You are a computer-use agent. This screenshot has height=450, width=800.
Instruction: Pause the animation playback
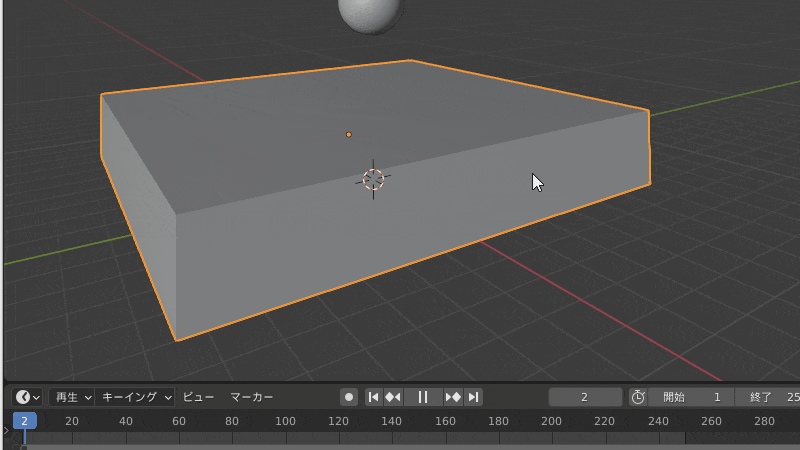(423, 397)
